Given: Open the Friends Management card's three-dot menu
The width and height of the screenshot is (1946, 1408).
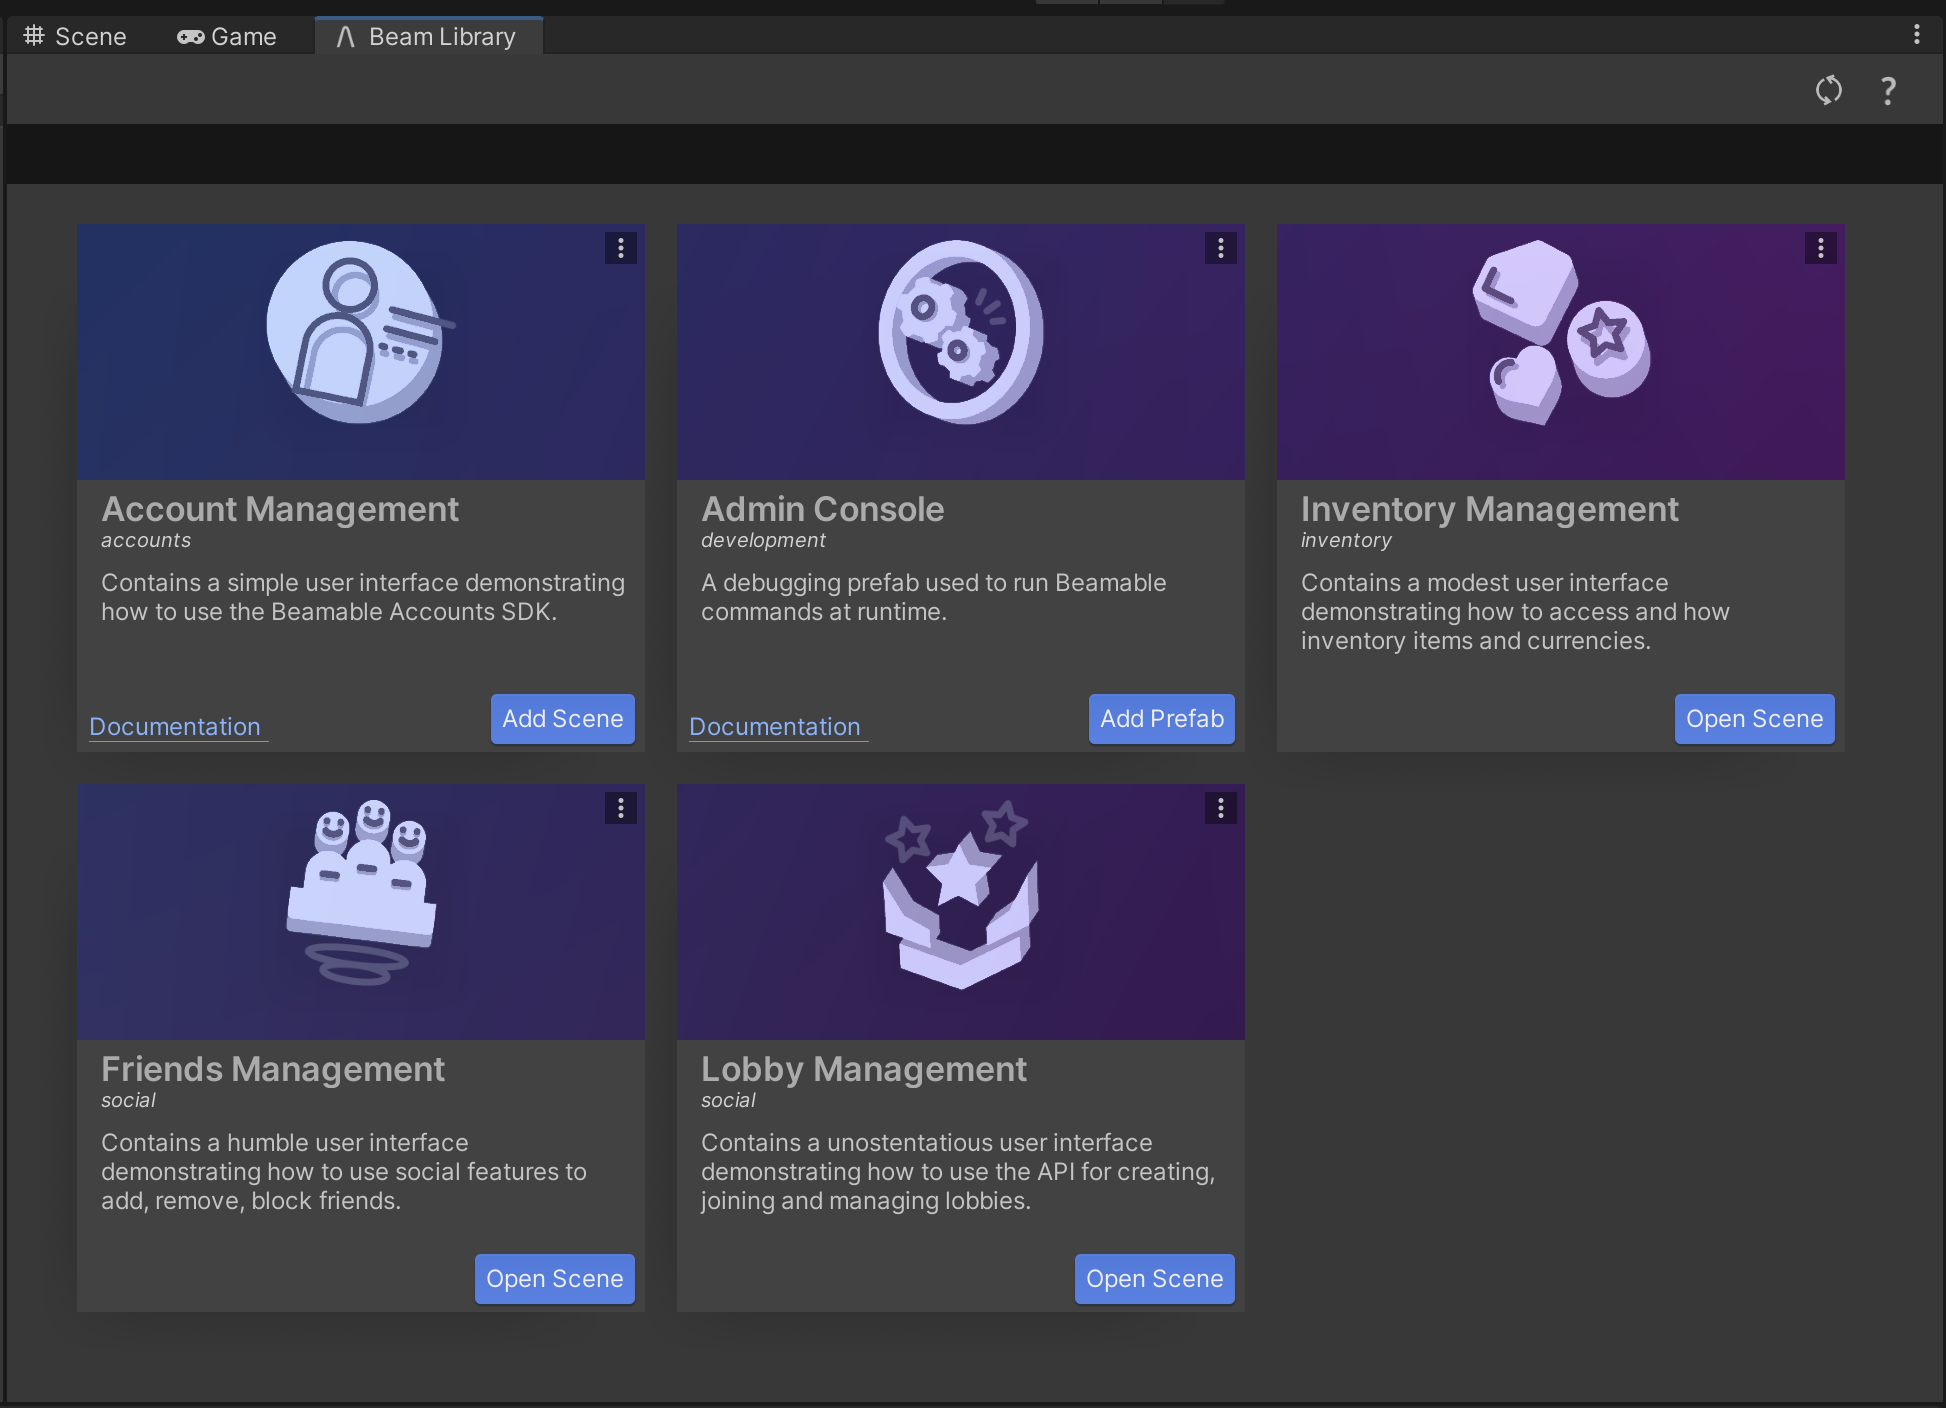Looking at the screenshot, I should [x=620, y=808].
